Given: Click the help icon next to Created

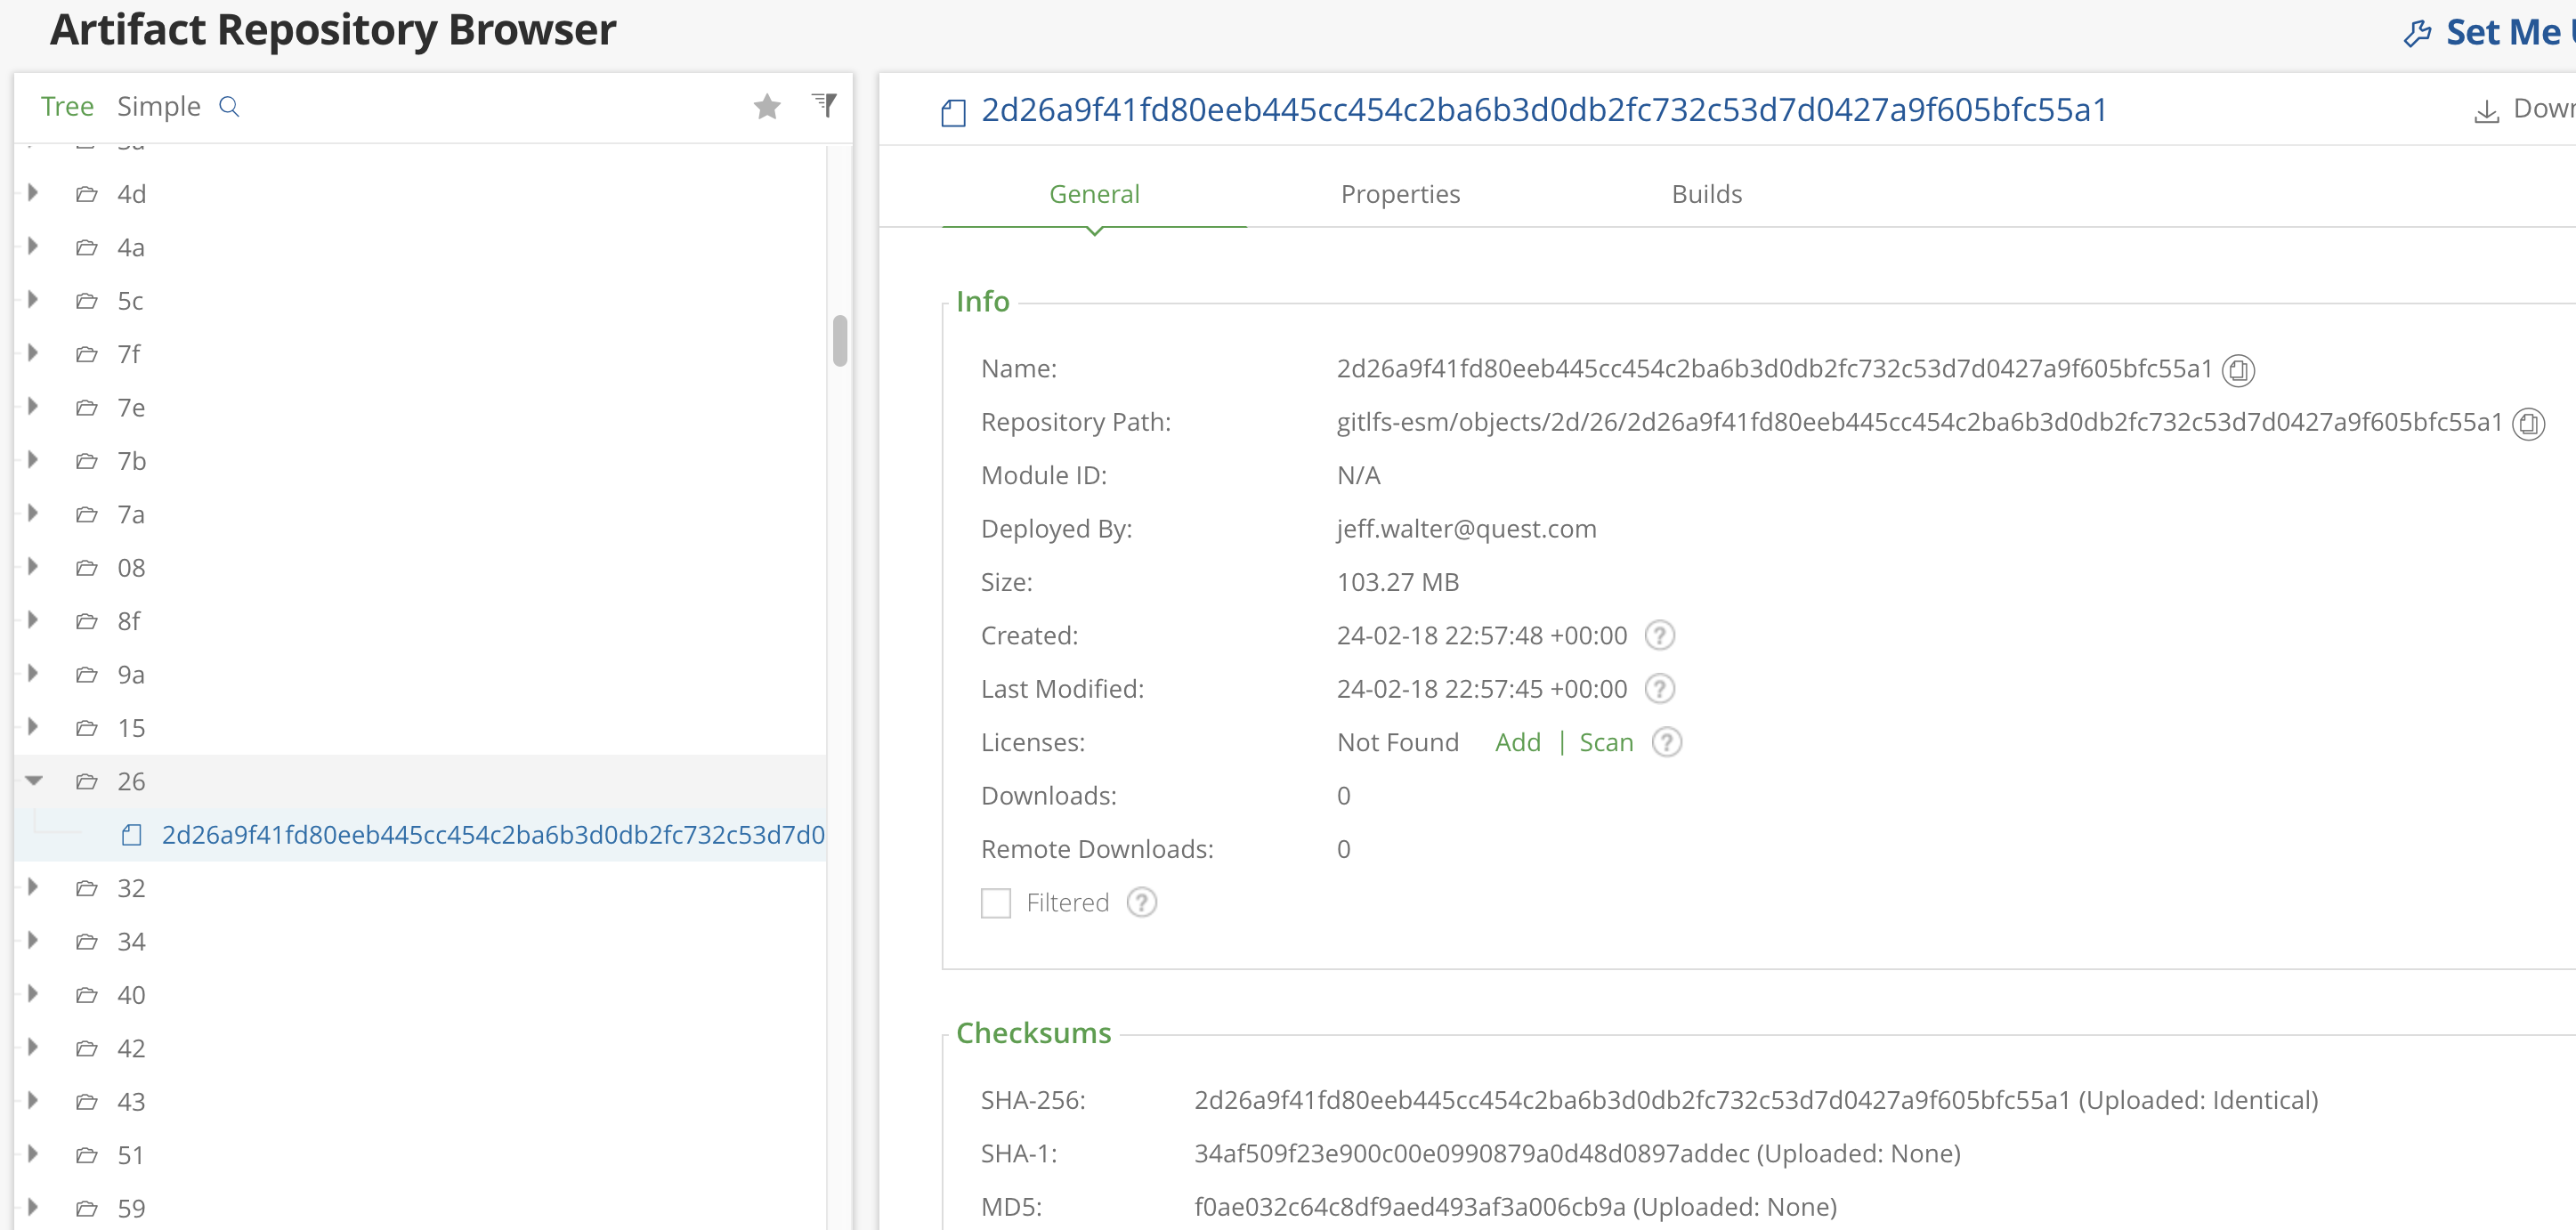Looking at the screenshot, I should point(1660,636).
